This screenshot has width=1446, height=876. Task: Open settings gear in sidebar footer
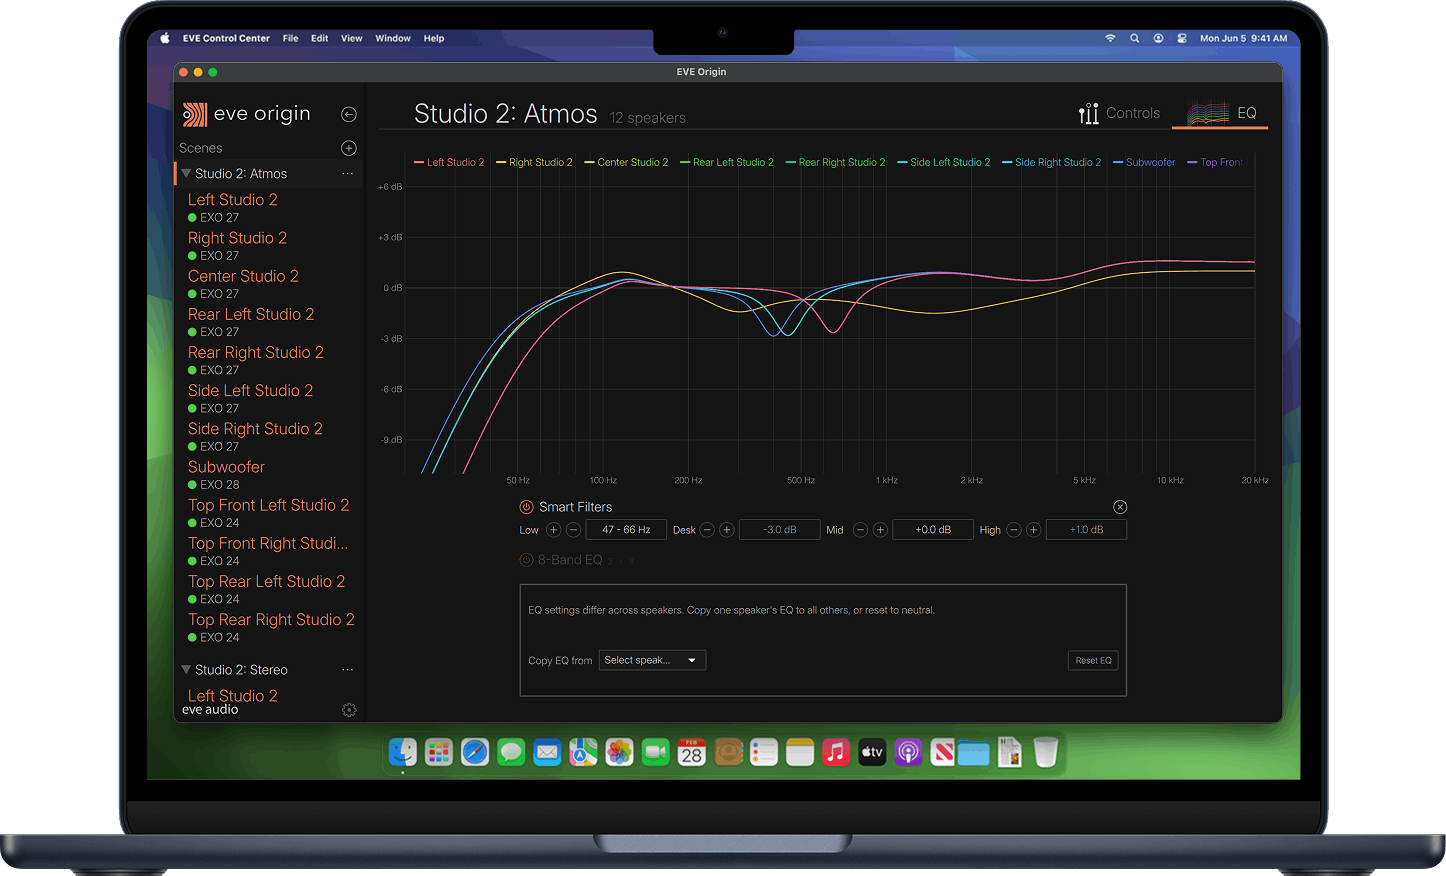point(349,710)
